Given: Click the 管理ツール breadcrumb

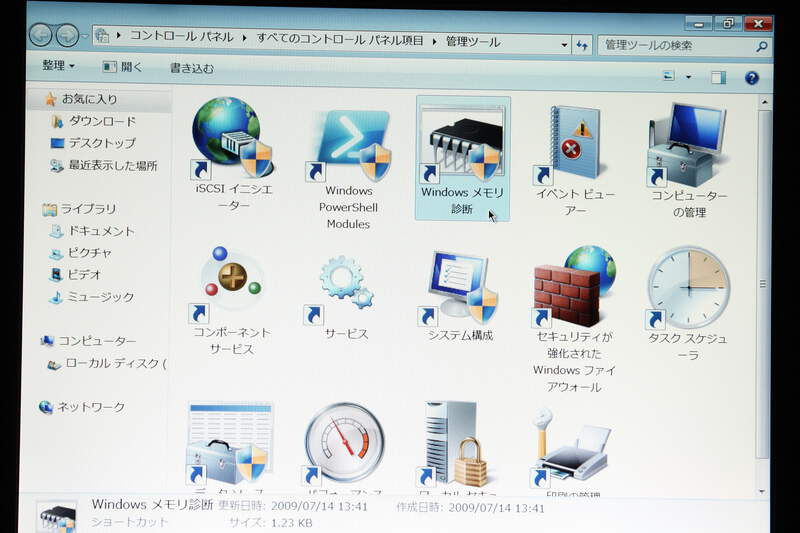Looking at the screenshot, I should pyautogui.click(x=472, y=41).
